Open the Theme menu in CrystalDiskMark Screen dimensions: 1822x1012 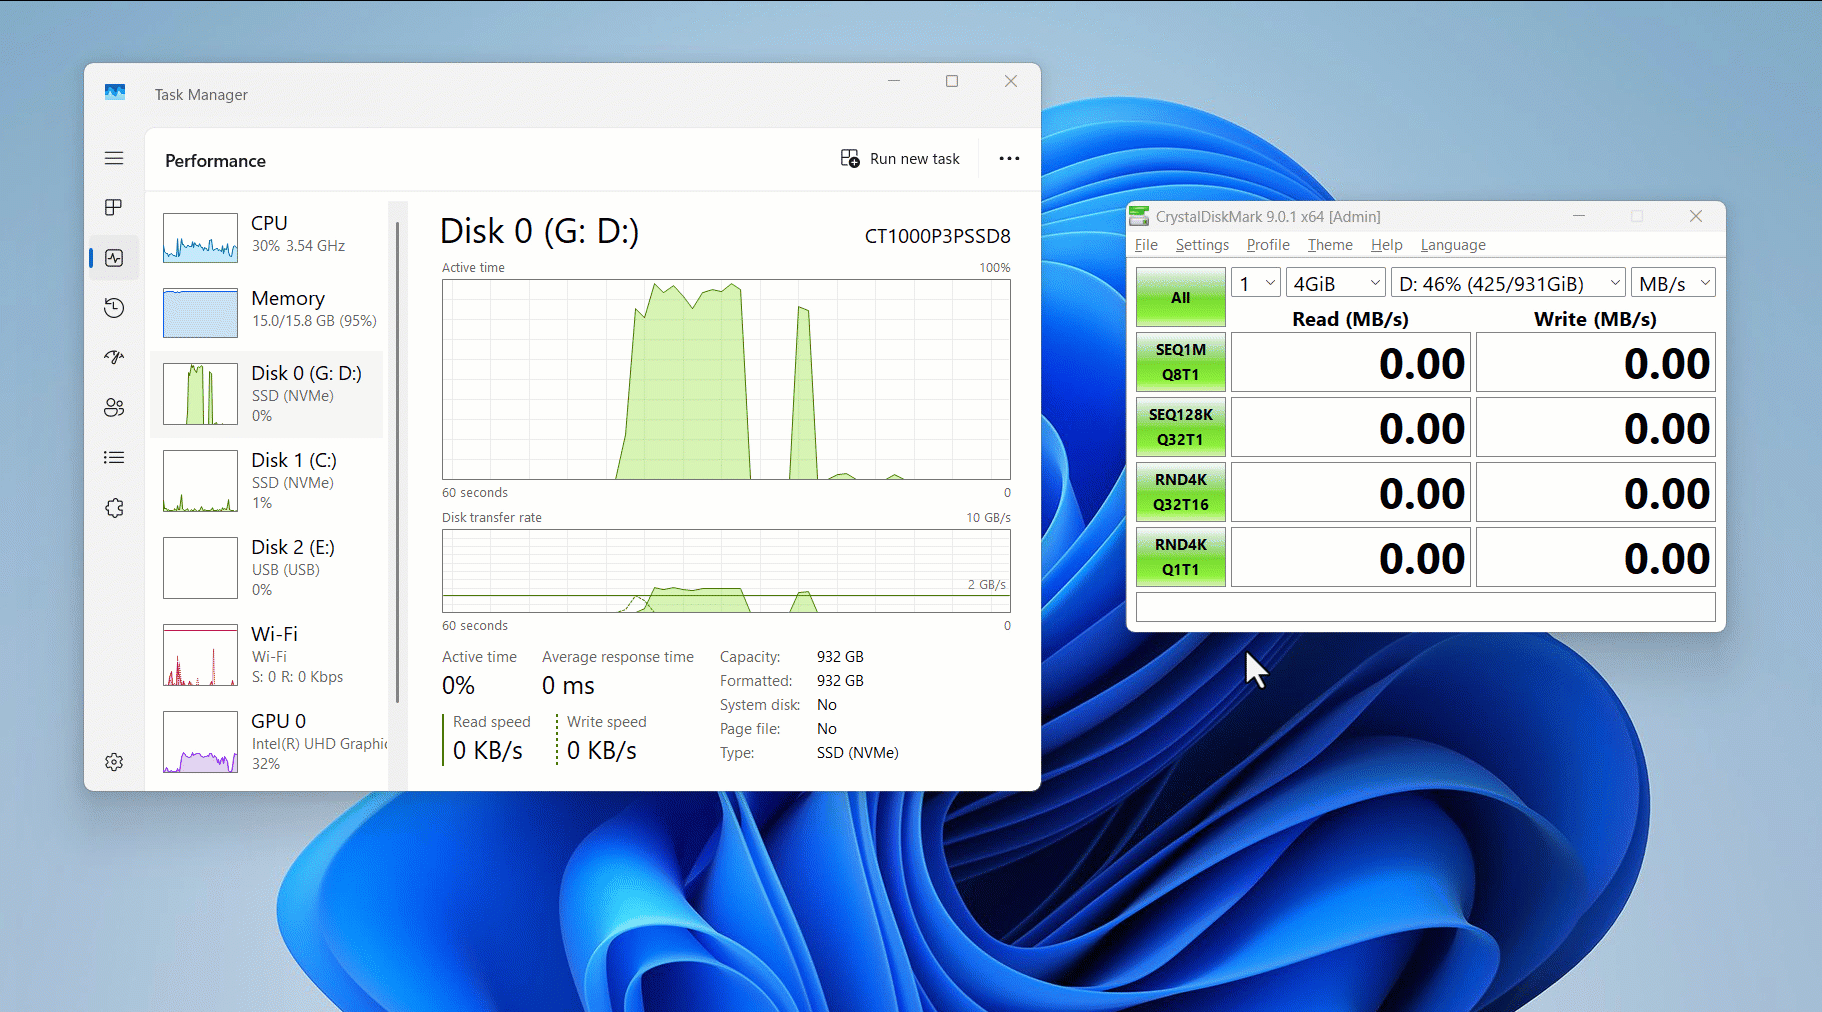coord(1329,245)
